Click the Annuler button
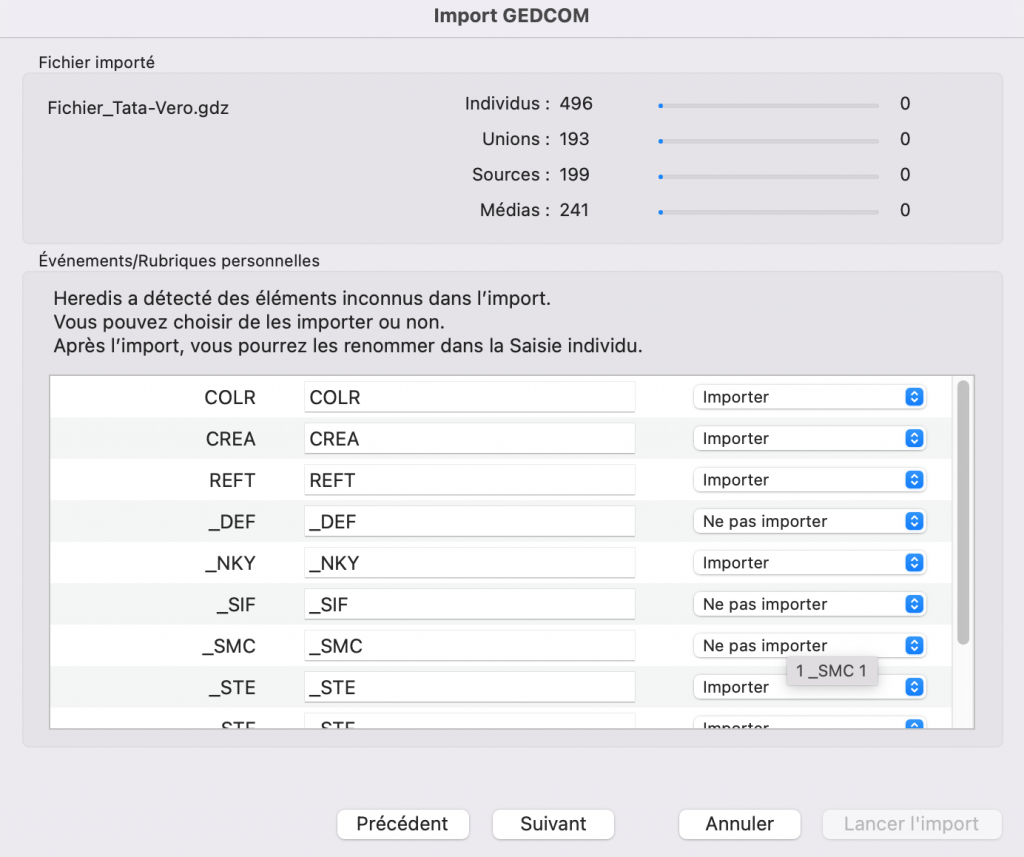This screenshot has width=1024, height=857. (x=739, y=824)
